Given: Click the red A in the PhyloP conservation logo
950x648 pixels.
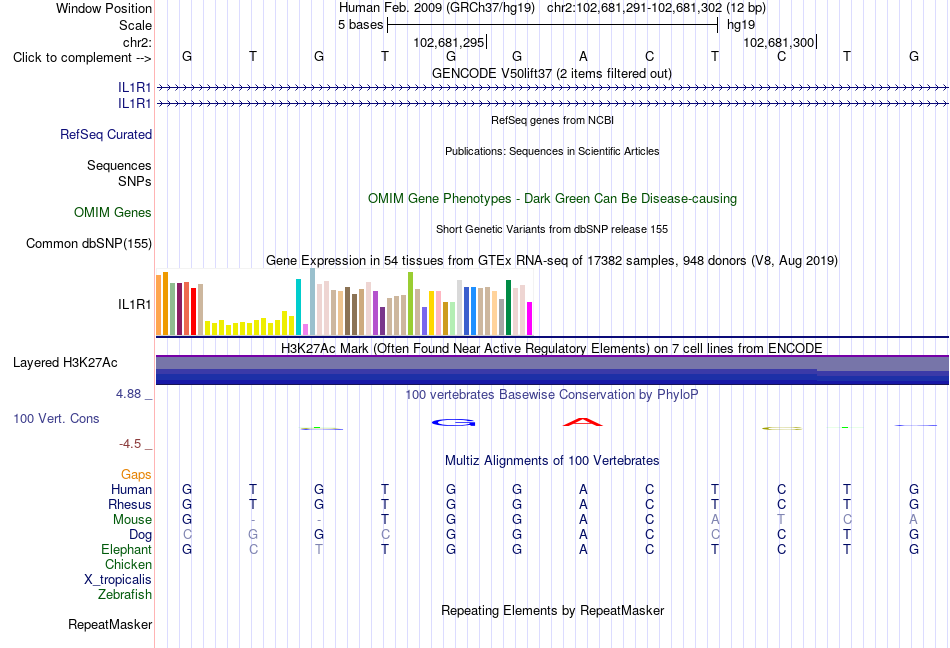Looking at the screenshot, I should coord(583,422).
